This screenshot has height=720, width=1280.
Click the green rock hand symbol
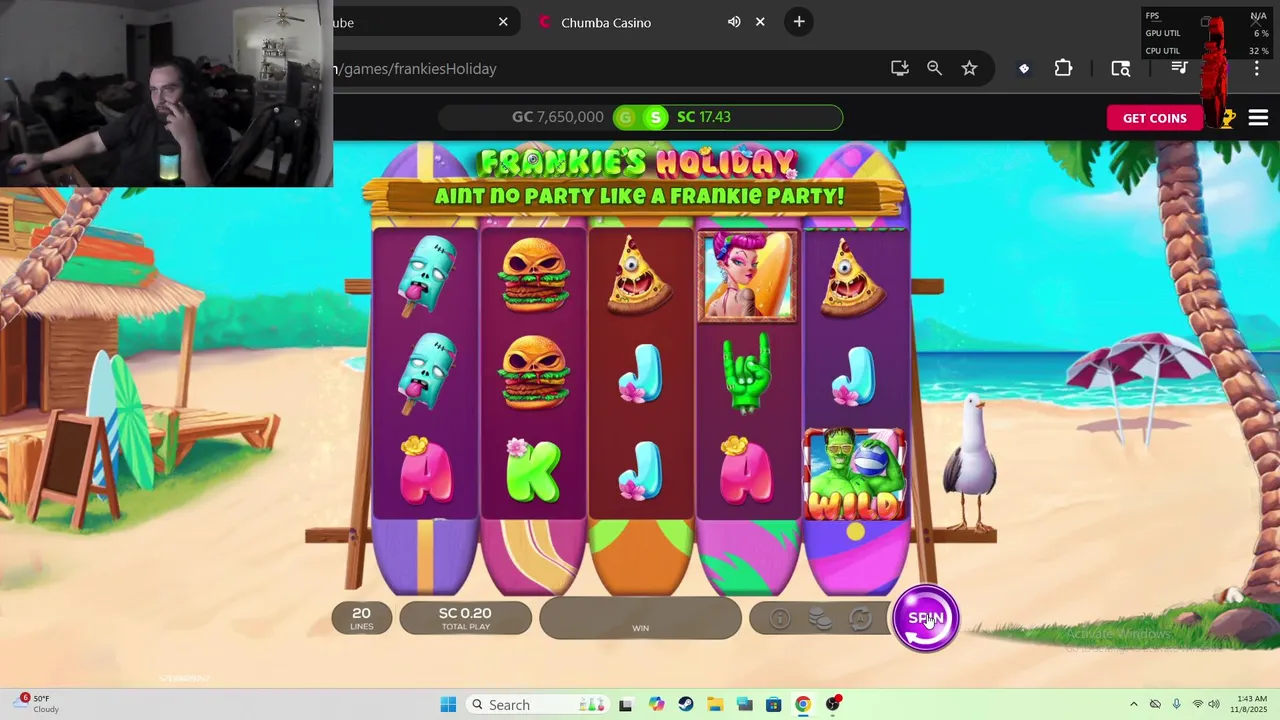pos(747,372)
